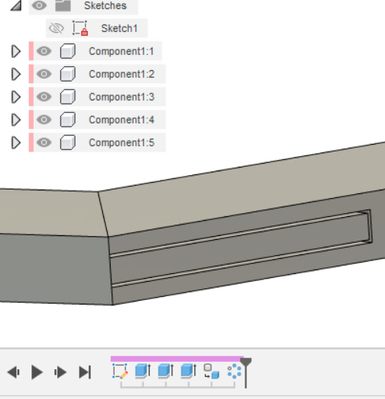Select the first extrude feature in timeline
Screen dimensions: 385x399
(x=143, y=371)
